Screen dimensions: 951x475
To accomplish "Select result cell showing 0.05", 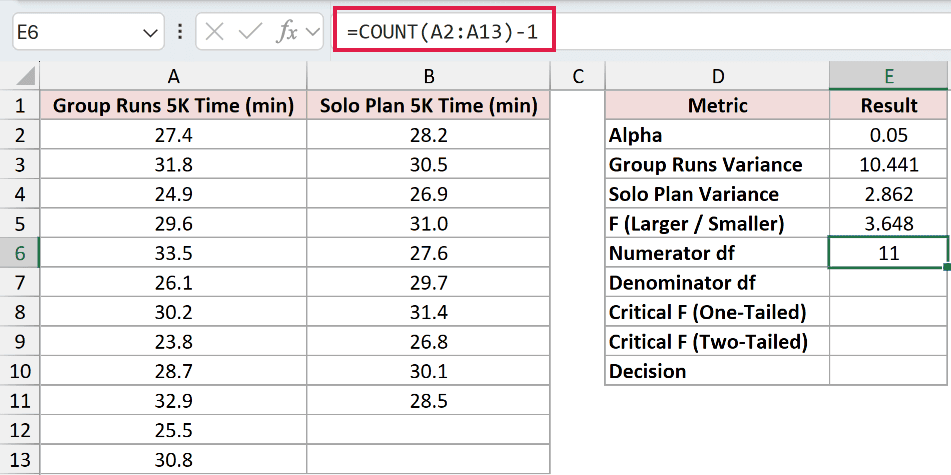I will tap(889, 135).
